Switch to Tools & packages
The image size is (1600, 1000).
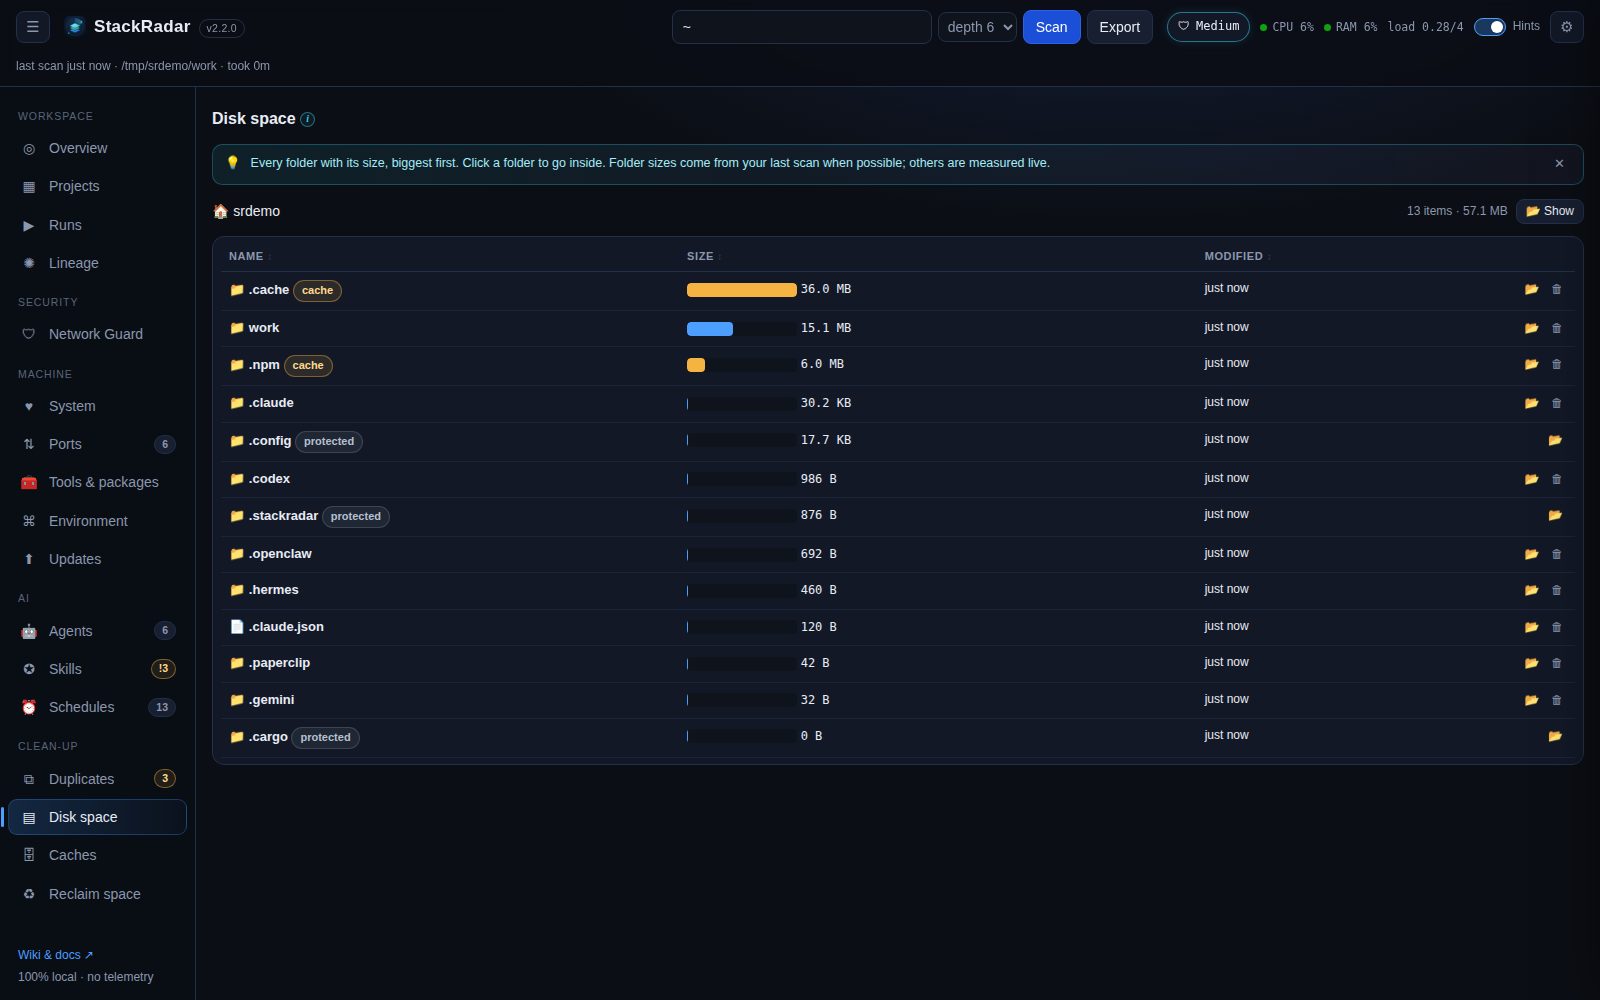tap(97, 482)
